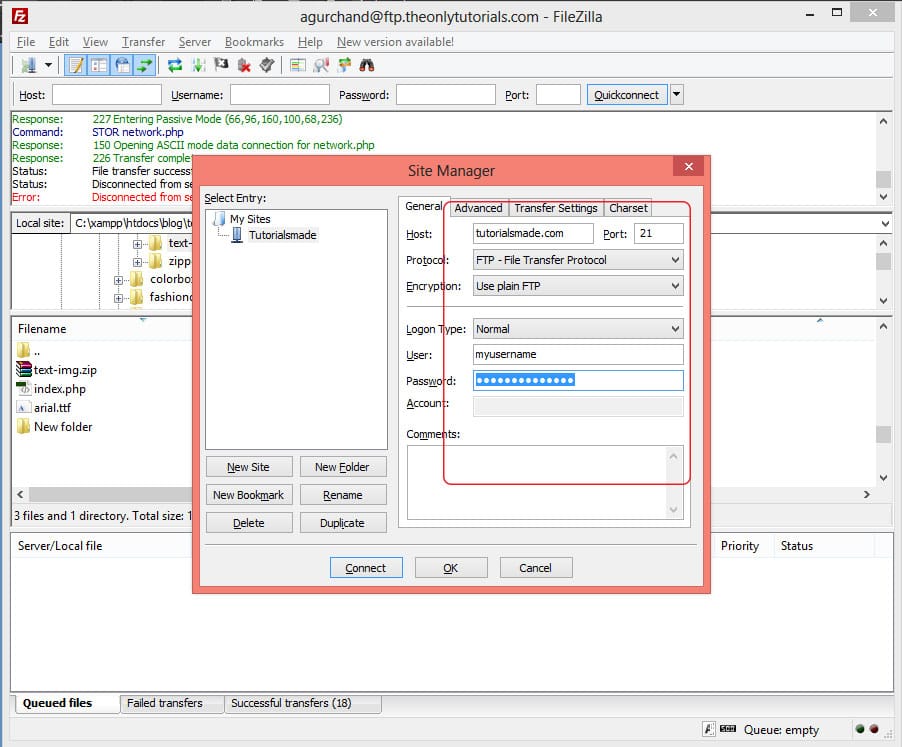
Task: Open directory listing filters icon
Action: [297, 65]
